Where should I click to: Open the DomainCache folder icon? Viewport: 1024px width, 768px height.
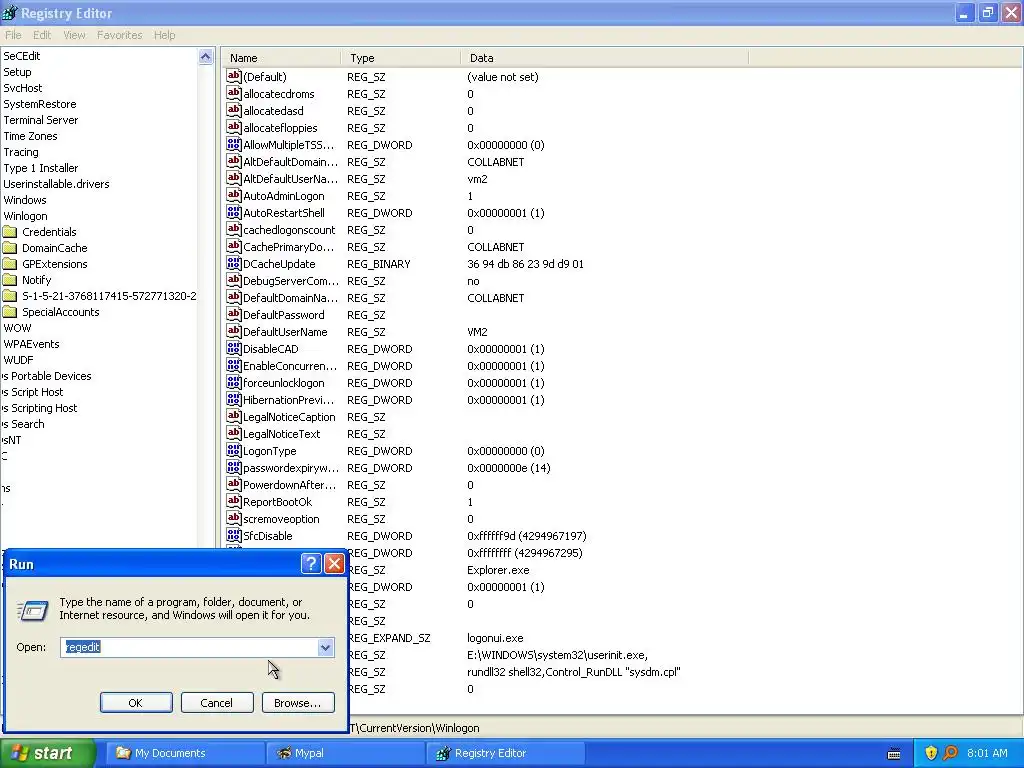click(x=10, y=248)
